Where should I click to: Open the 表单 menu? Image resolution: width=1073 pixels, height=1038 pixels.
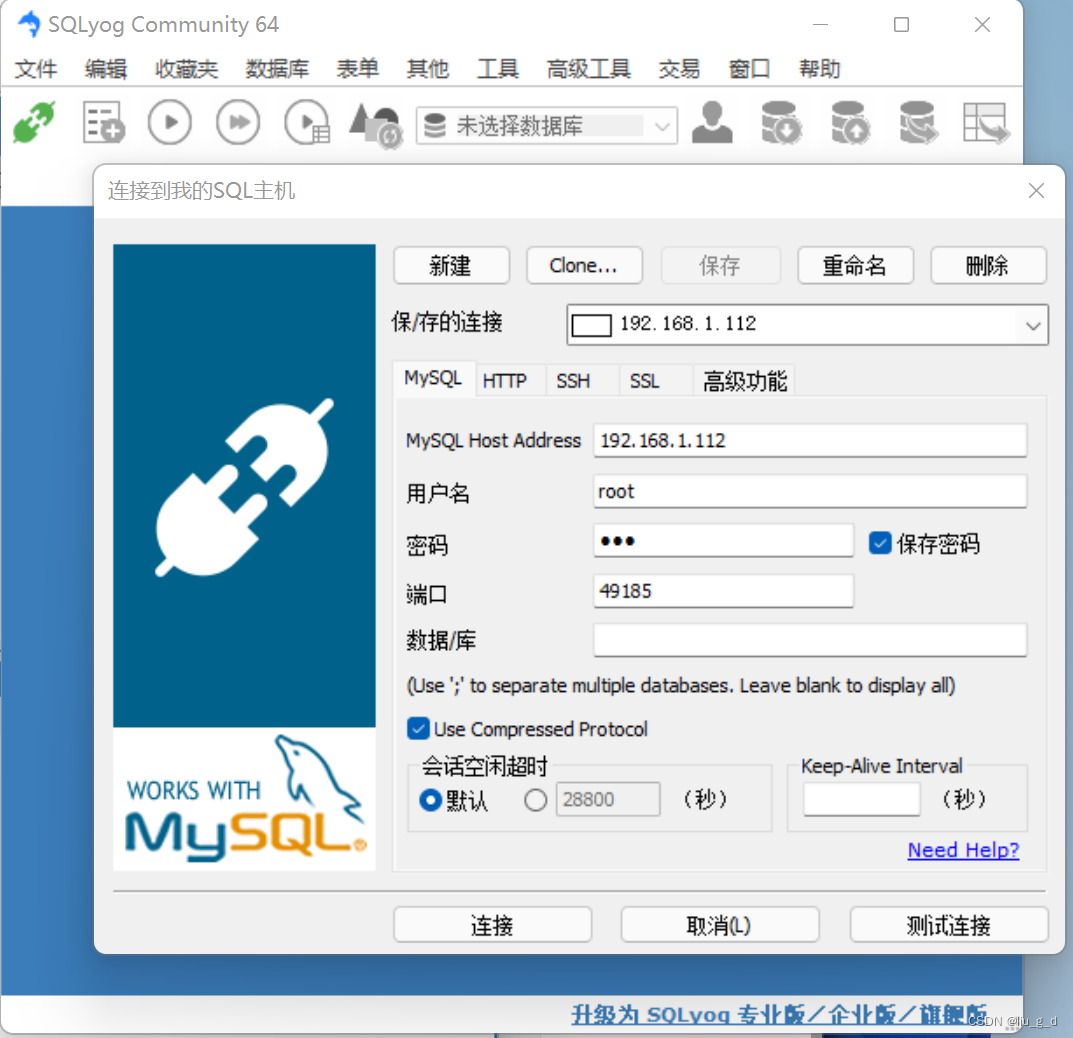[357, 68]
